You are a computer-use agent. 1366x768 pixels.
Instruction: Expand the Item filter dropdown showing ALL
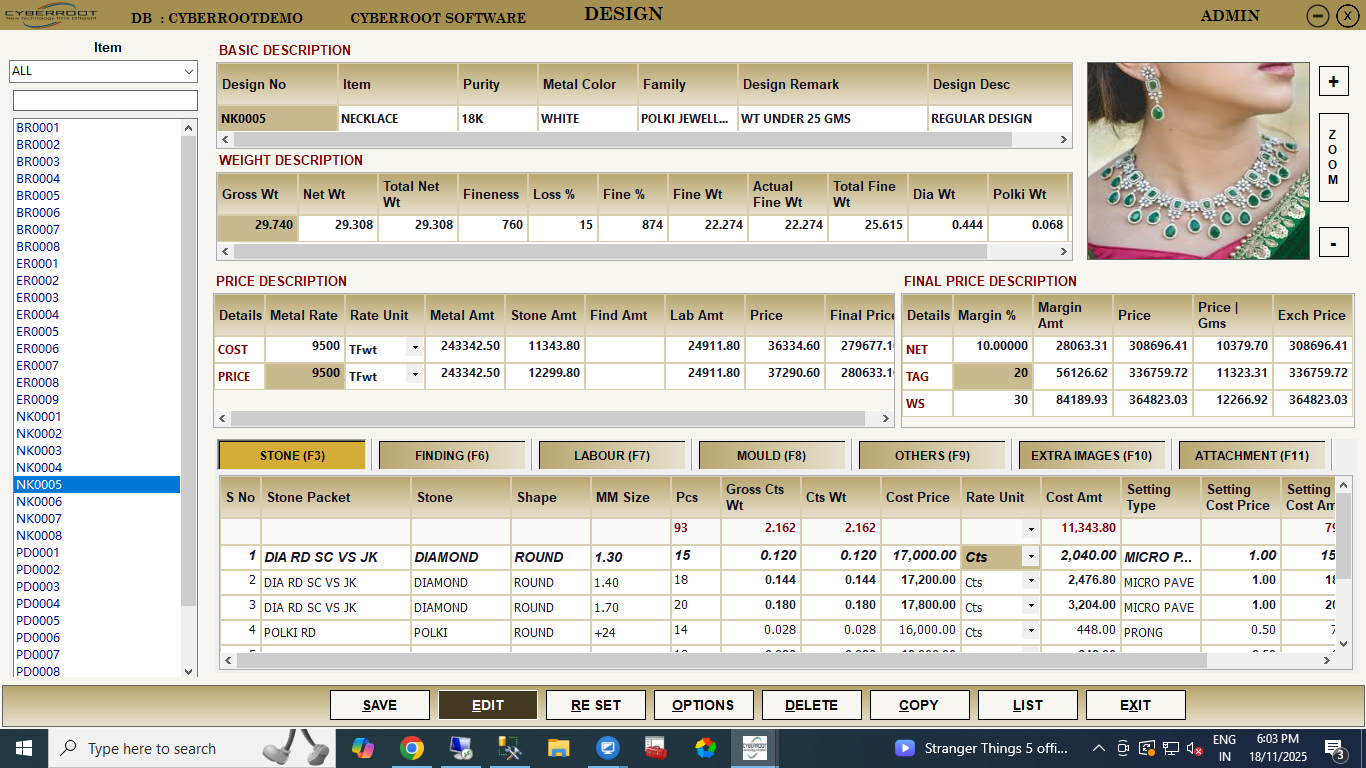189,71
